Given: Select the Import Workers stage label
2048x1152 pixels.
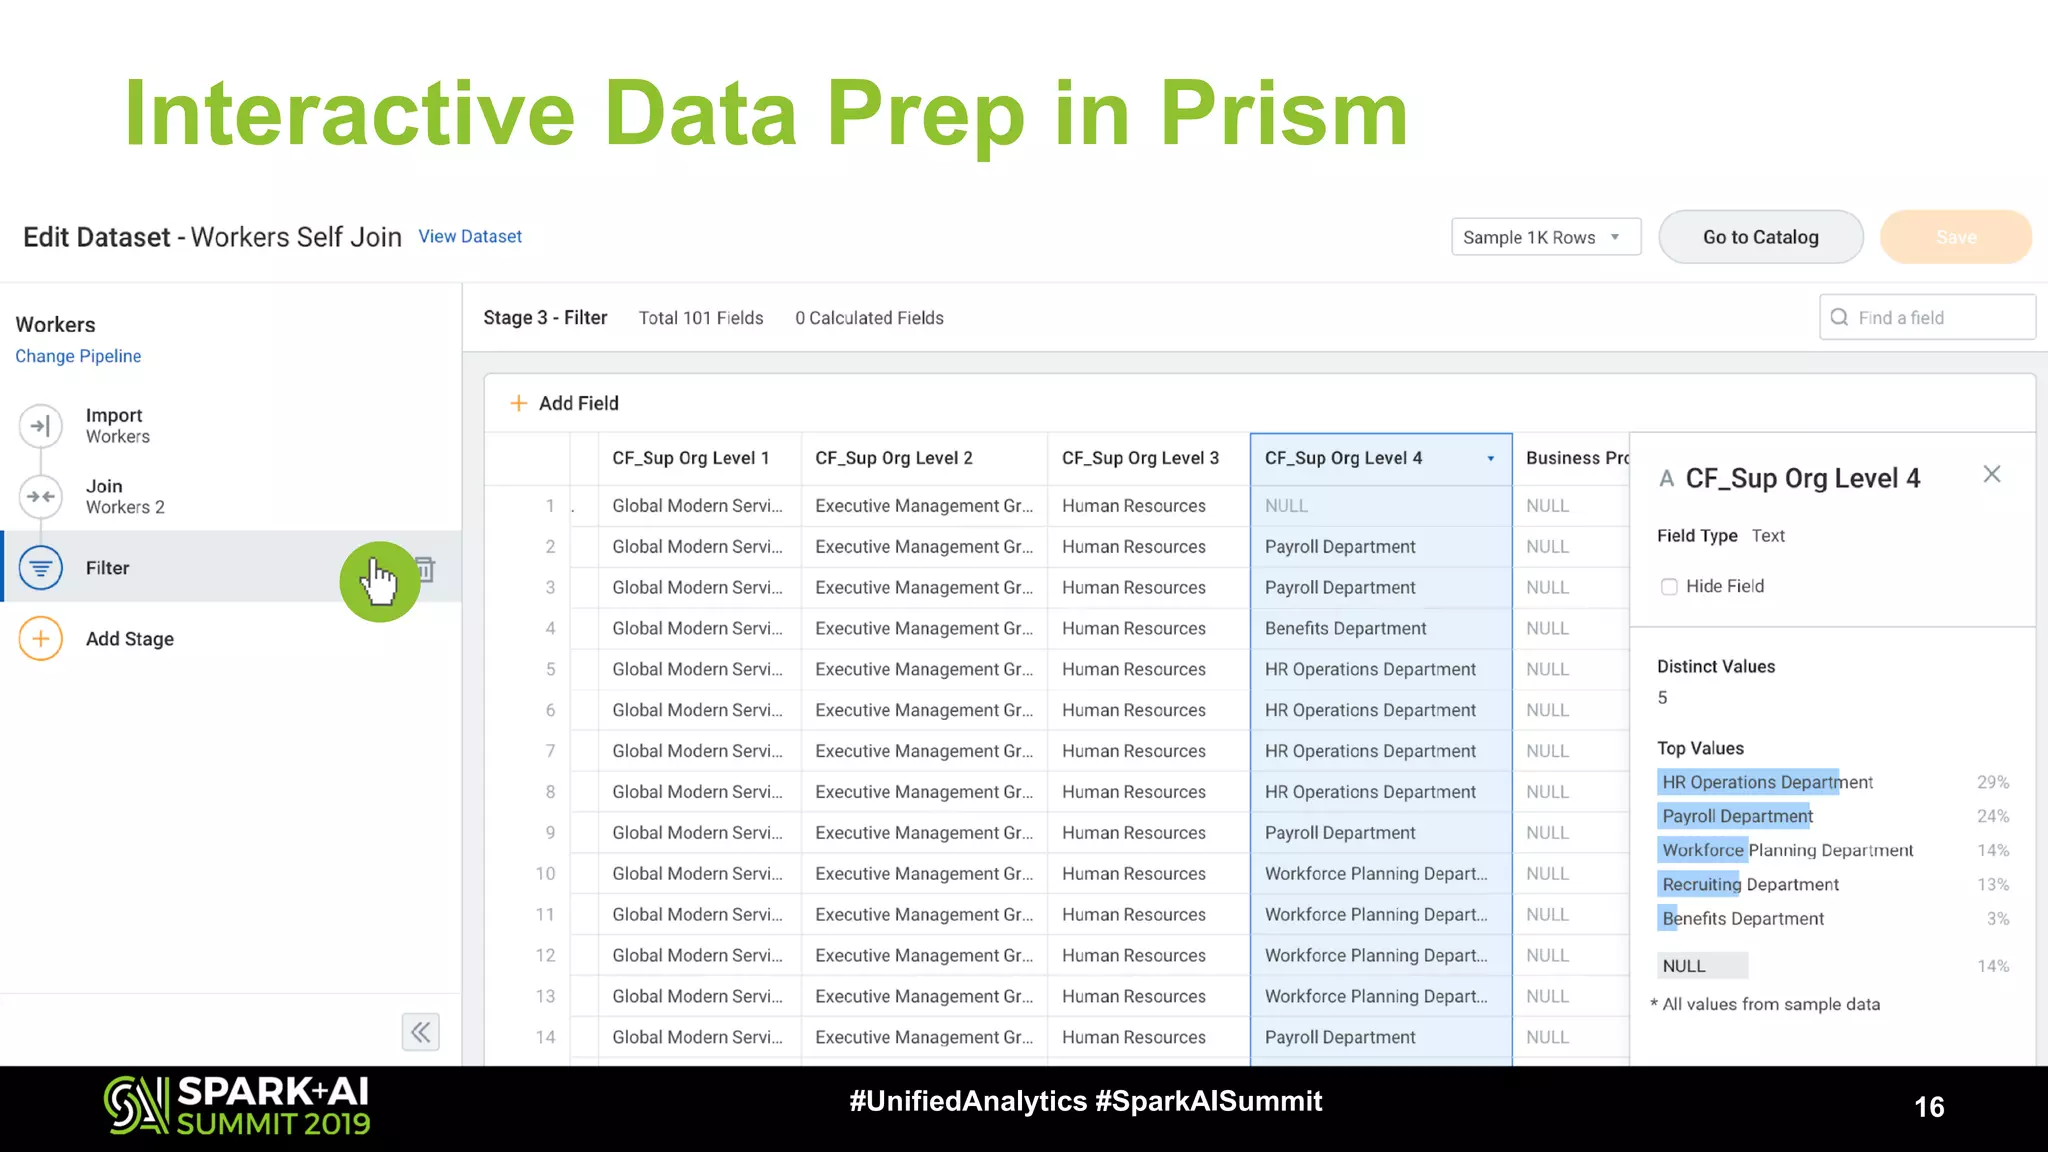Looking at the screenshot, I should pos(118,425).
